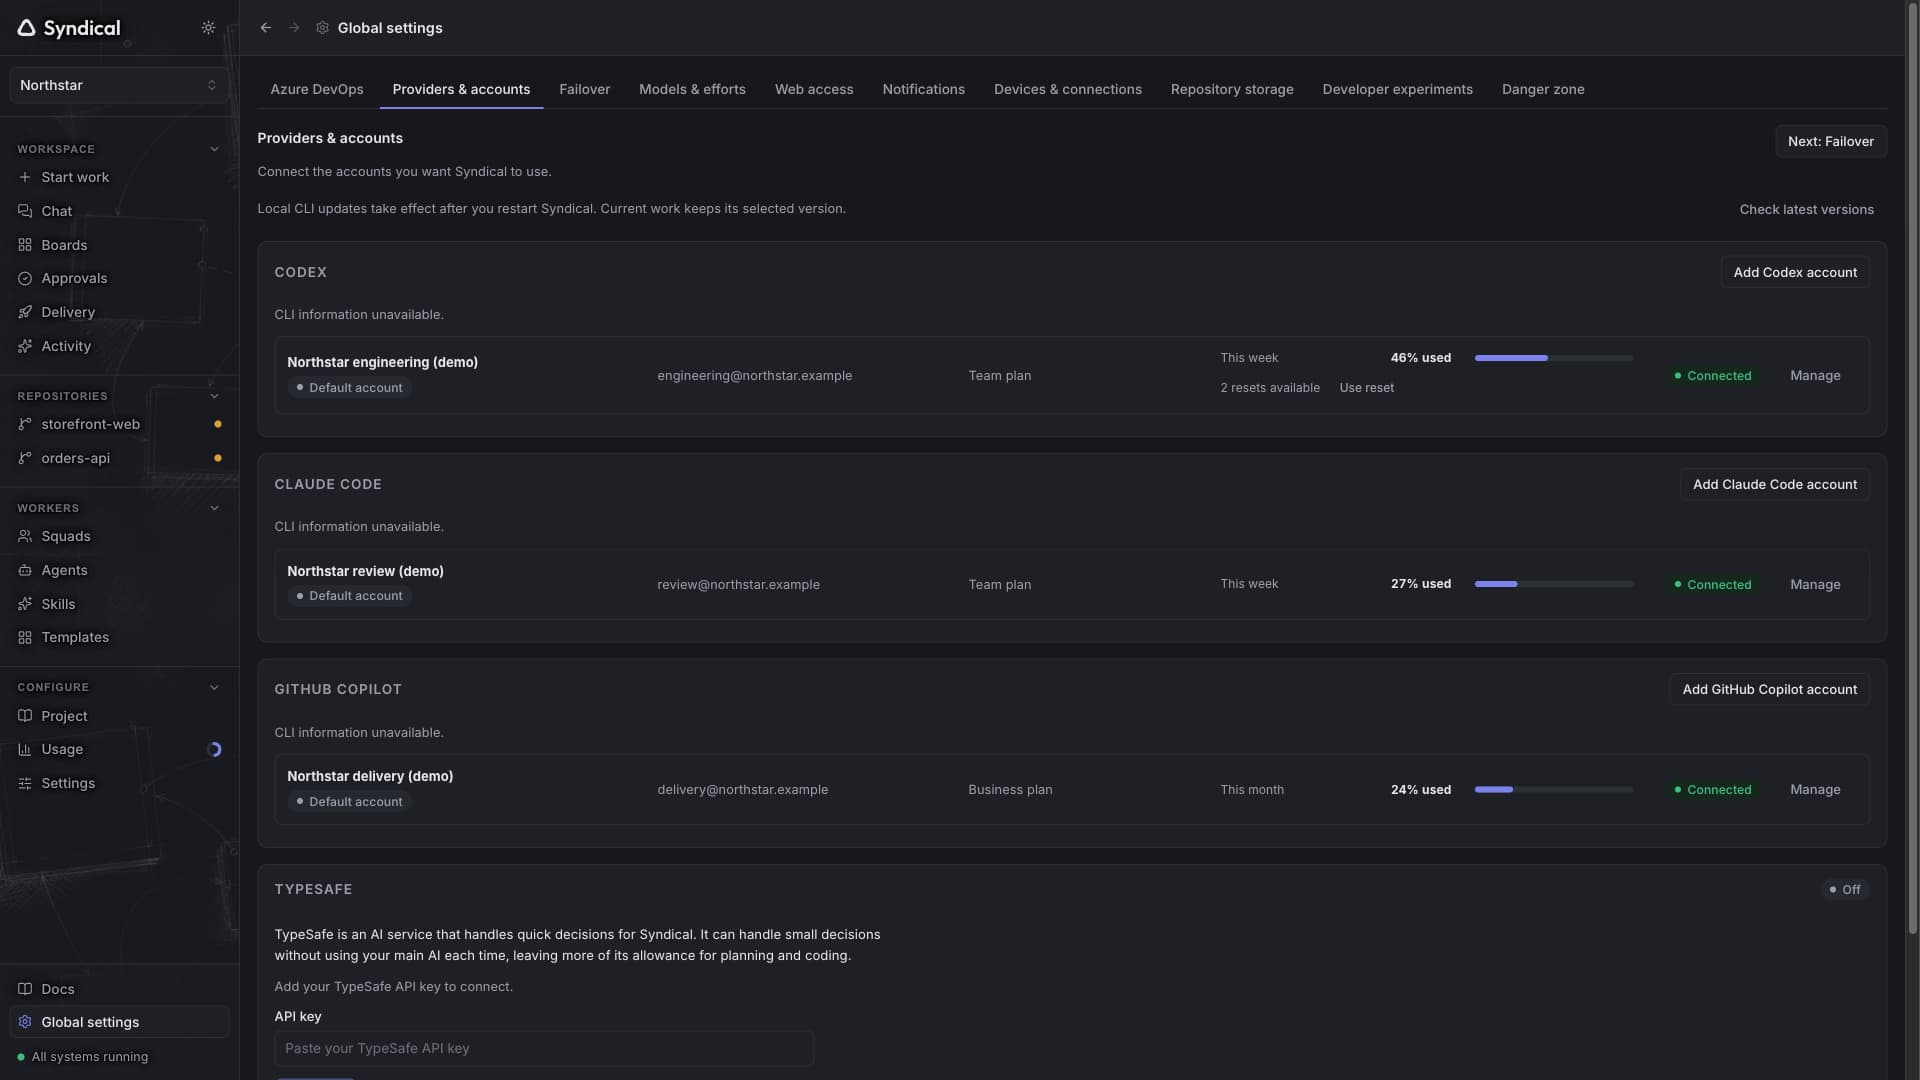
Task: Switch to the Danger zone tab
Action: (1543, 89)
